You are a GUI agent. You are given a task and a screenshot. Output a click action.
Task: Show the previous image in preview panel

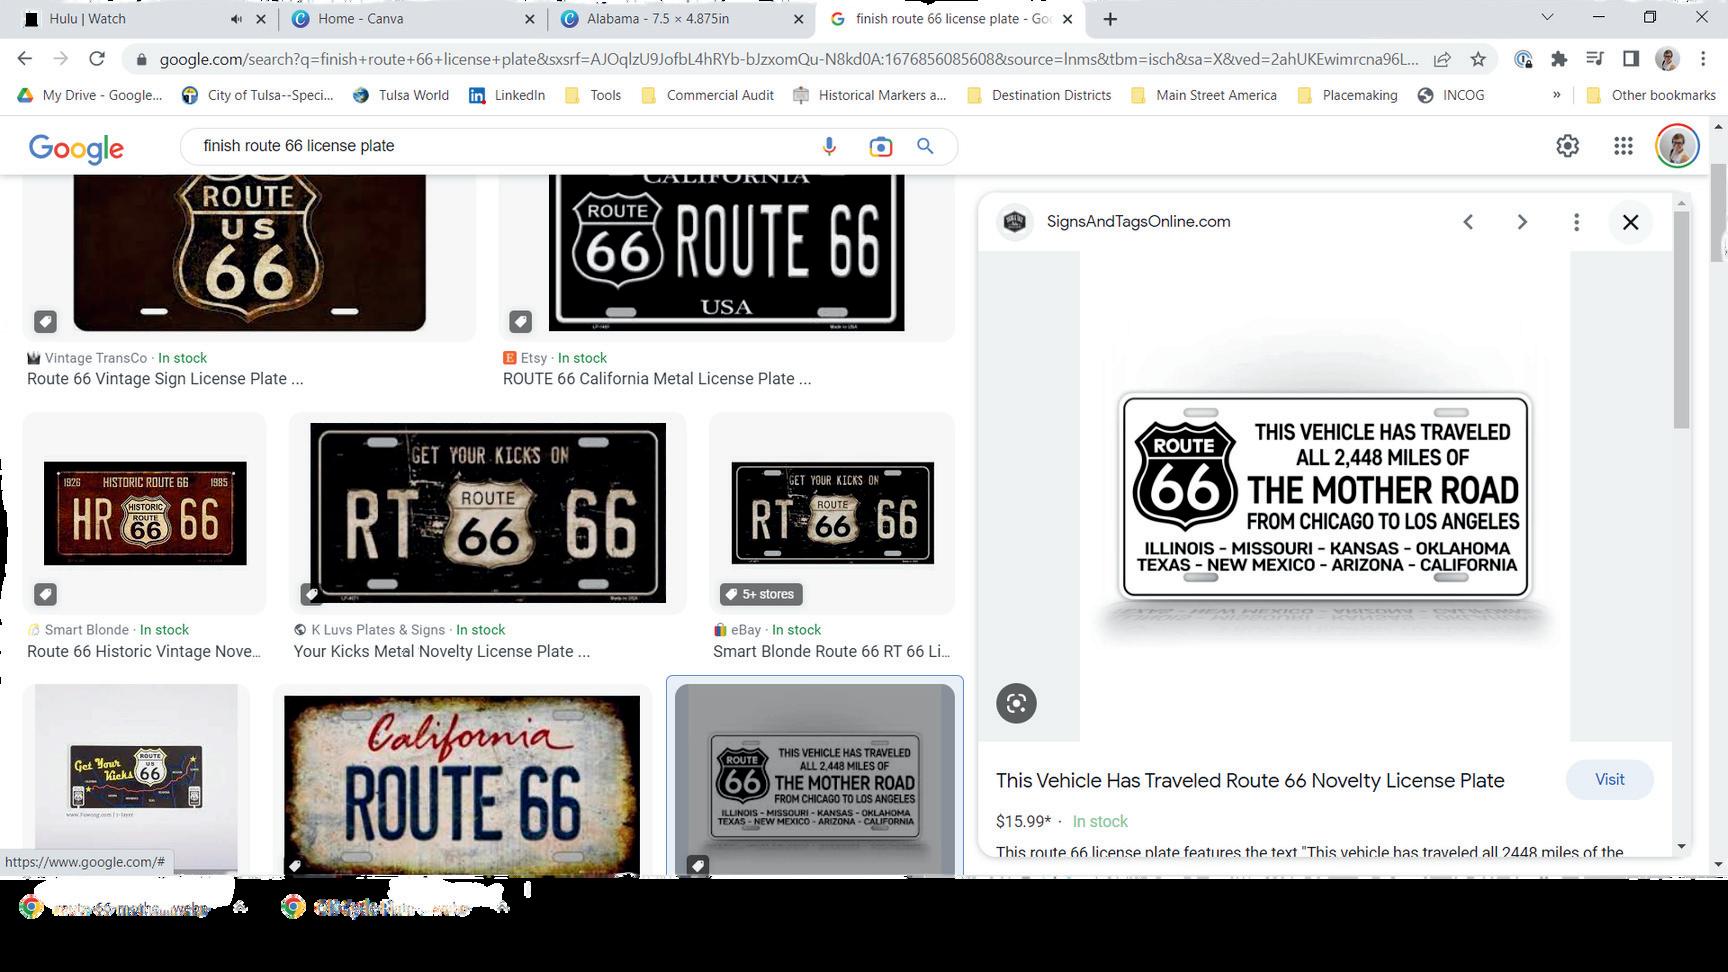[1468, 222]
